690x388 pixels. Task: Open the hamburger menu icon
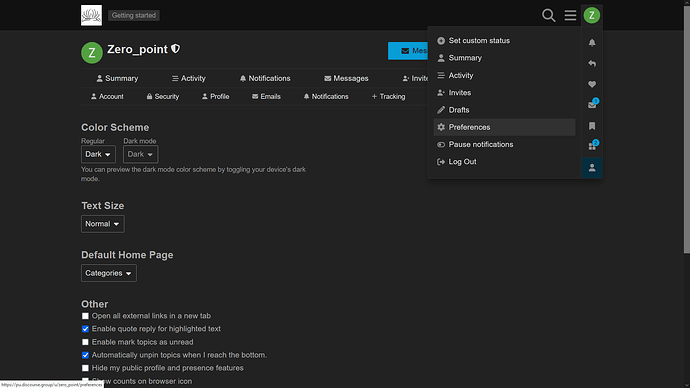coord(570,15)
